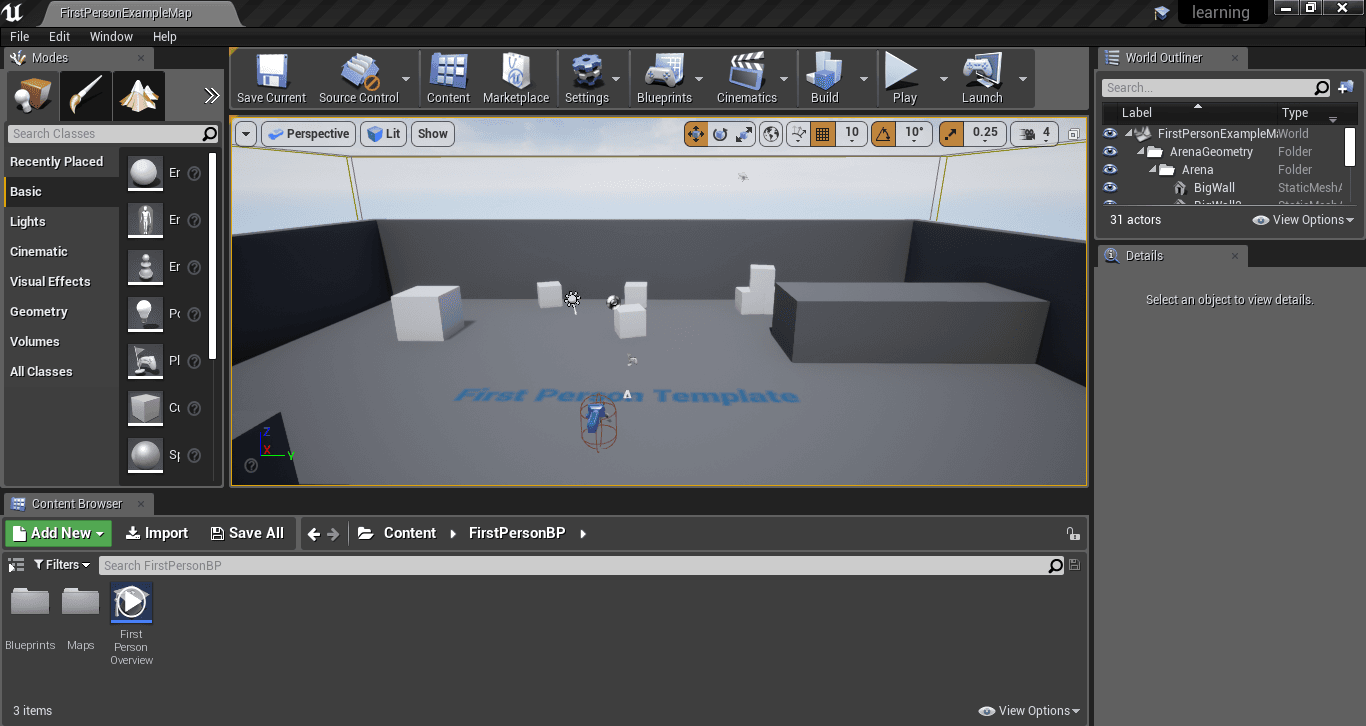Toggle rotation angle snapping
This screenshot has height=726, width=1366.
(883, 134)
